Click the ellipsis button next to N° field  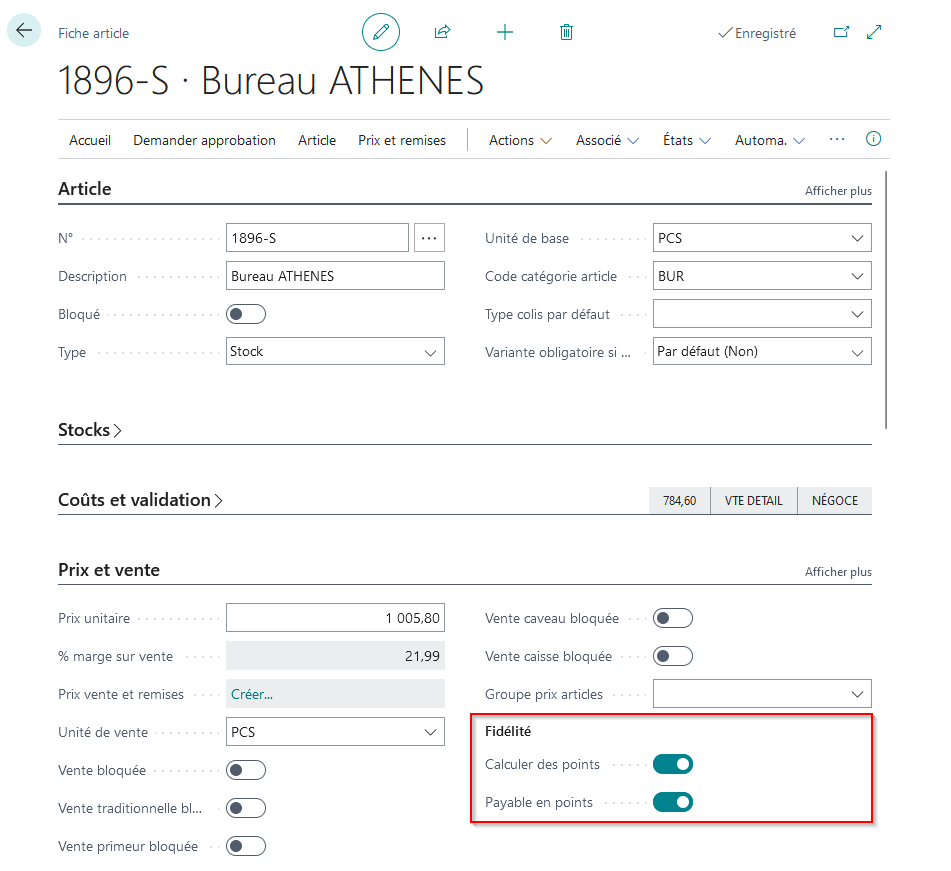429,238
